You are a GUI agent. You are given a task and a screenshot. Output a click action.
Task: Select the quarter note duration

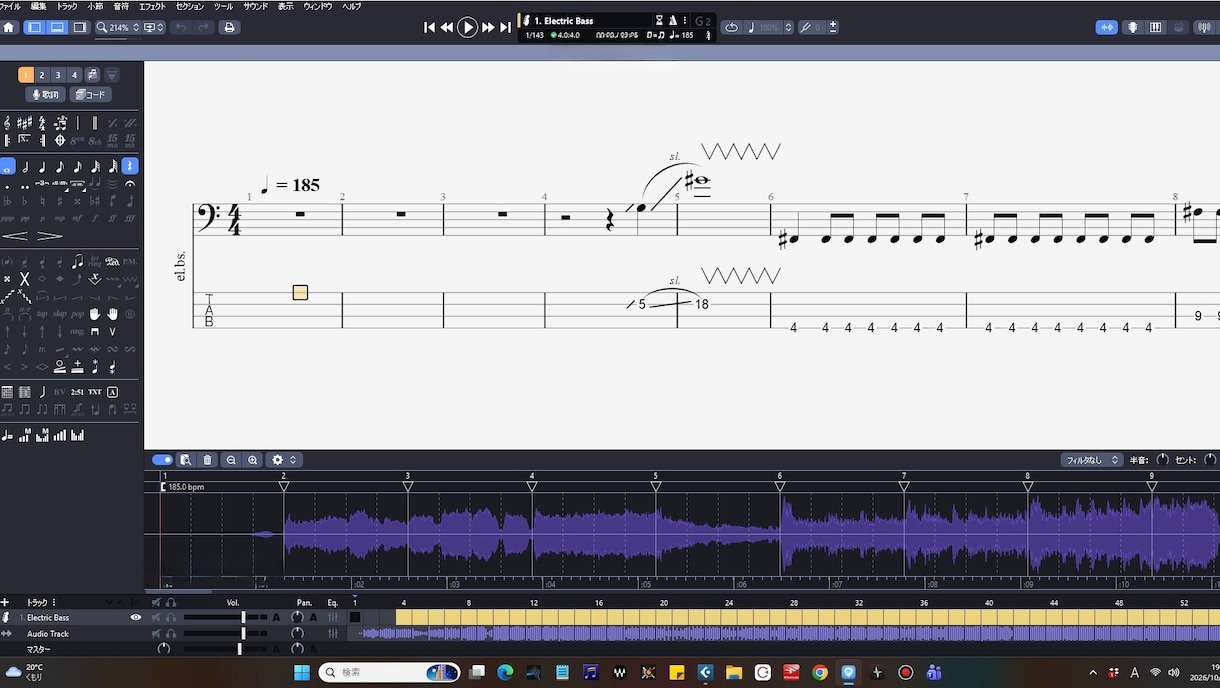click(x=42, y=166)
